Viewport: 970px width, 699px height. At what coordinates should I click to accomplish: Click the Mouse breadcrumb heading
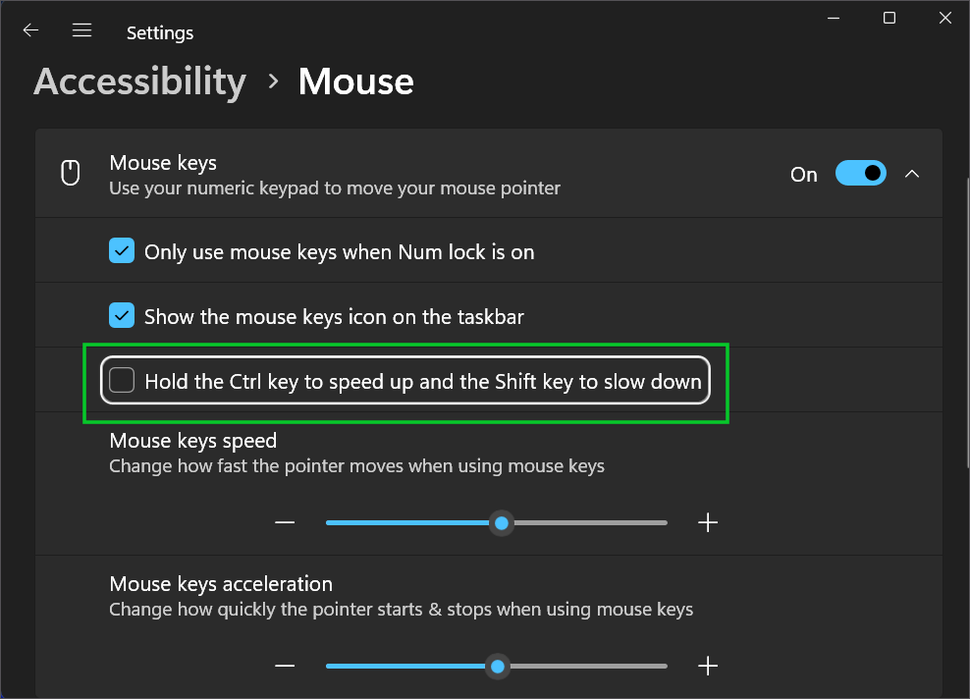(356, 82)
